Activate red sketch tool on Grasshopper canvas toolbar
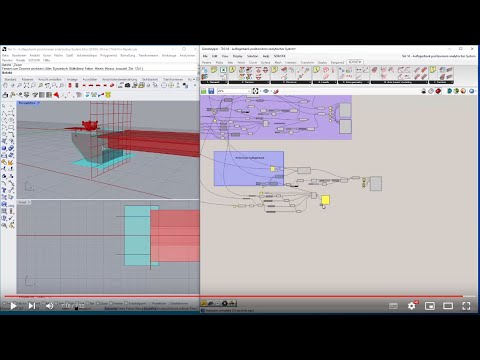 [276, 91]
